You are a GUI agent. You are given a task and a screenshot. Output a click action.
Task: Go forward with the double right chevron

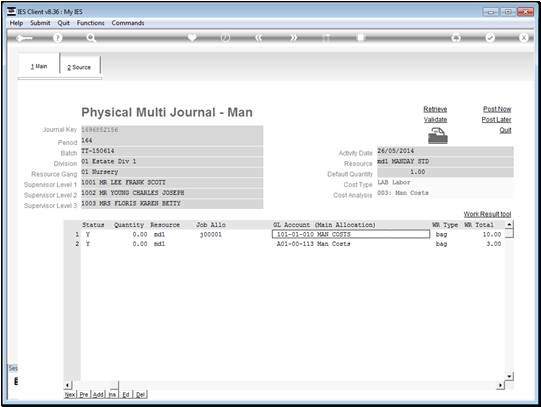(293, 38)
